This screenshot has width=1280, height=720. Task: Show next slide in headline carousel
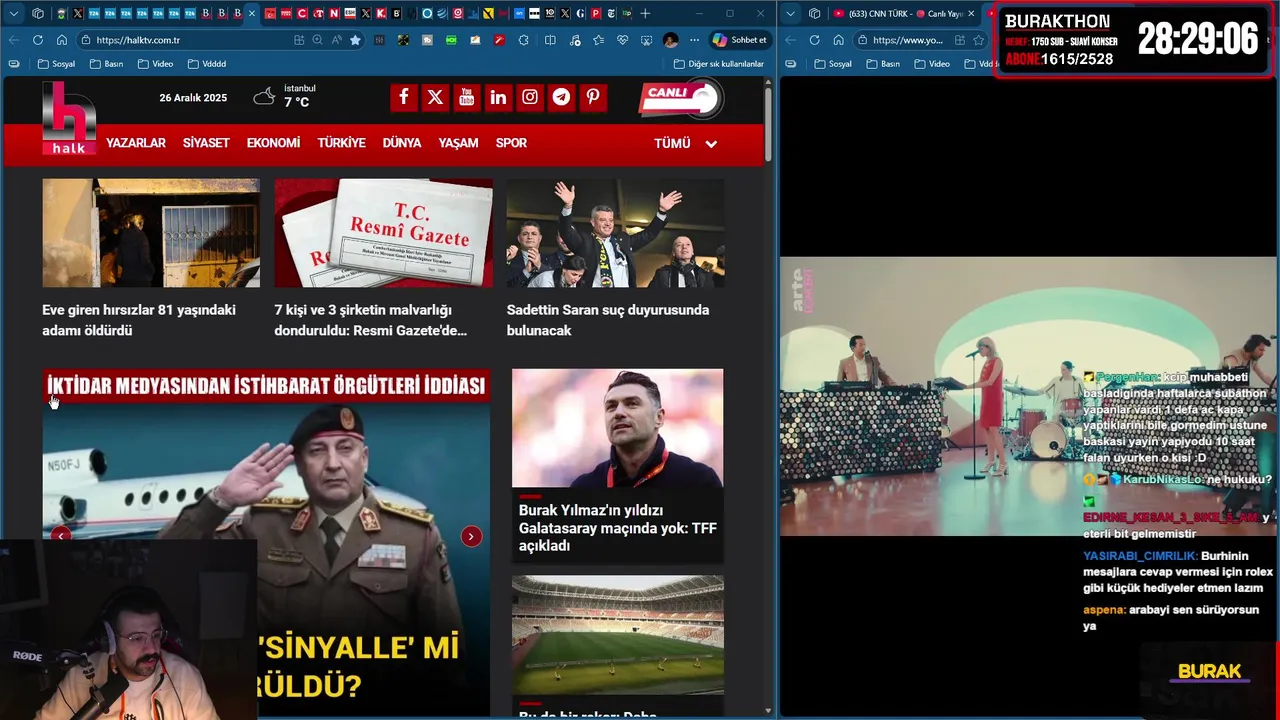click(471, 536)
